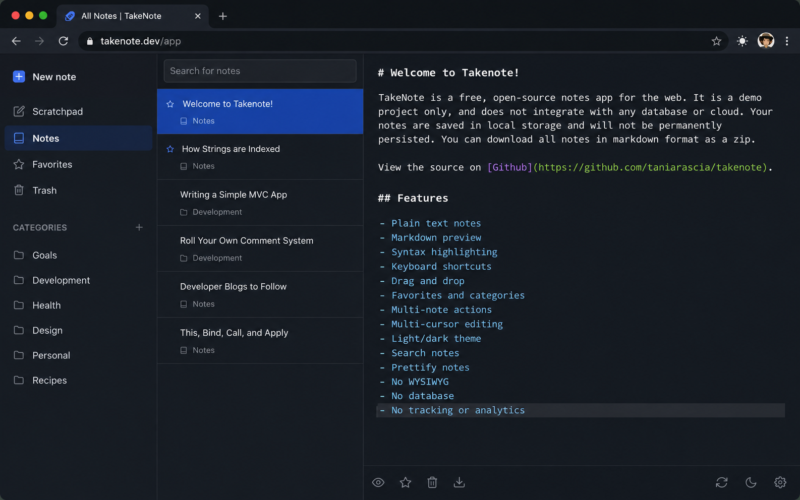
Task: Click the New note label
Action: click(x=54, y=77)
